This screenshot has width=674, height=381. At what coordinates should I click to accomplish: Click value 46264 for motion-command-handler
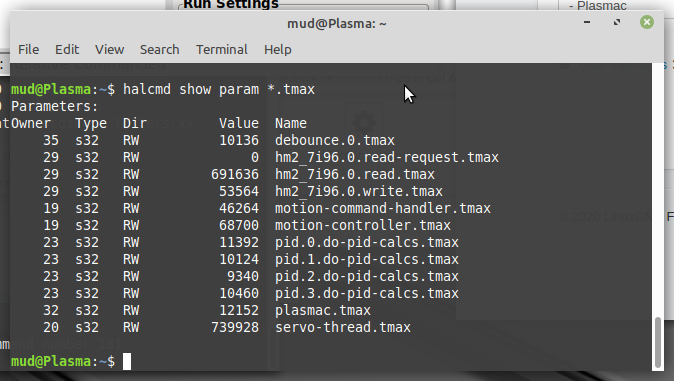(x=239, y=209)
